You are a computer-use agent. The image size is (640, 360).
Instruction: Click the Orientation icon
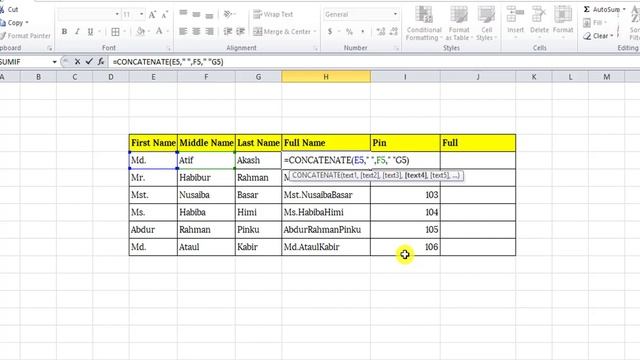228,14
